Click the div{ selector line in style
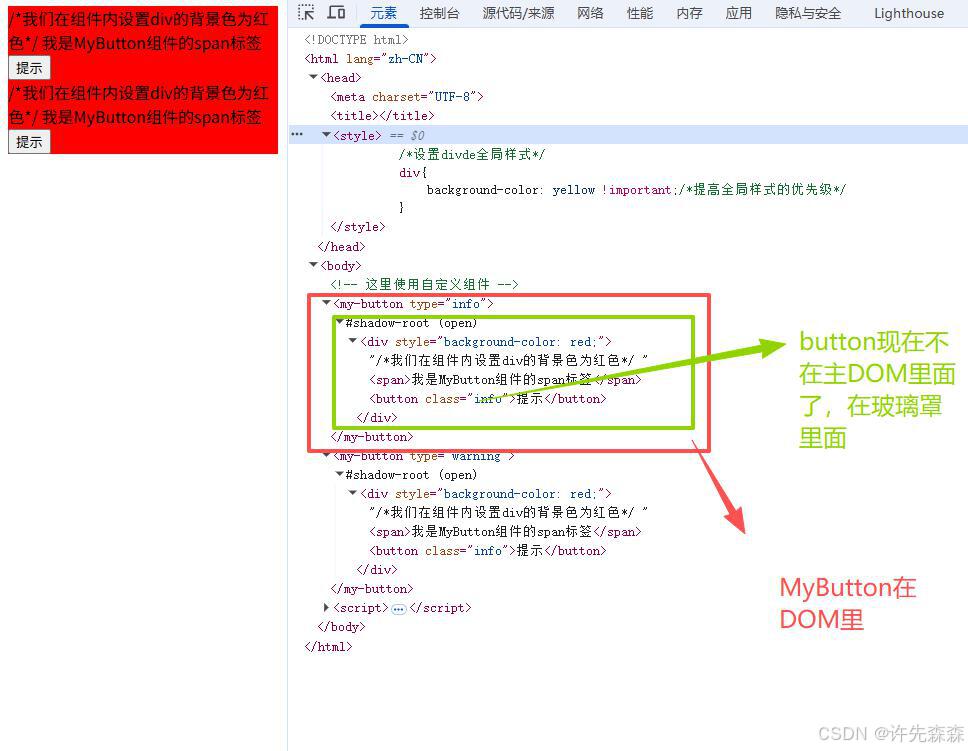 [x=412, y=172]
